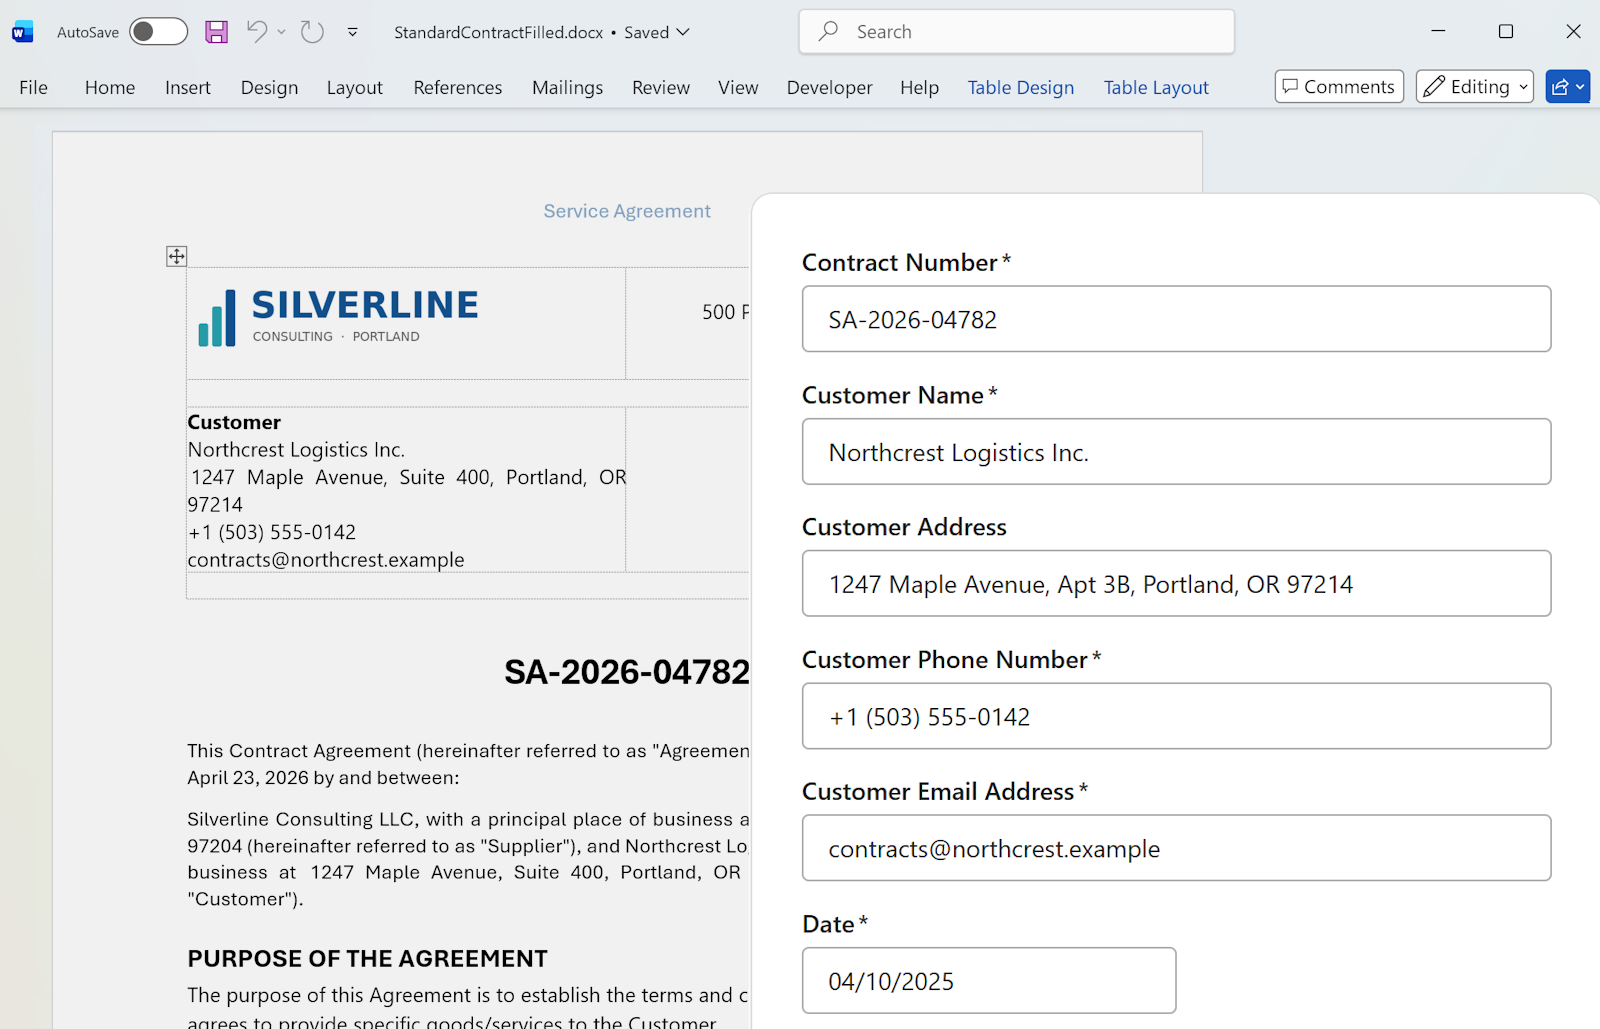Toggle the AutoSave switch
This screenshot has width=1600, height=1029.
coord(158,32)
